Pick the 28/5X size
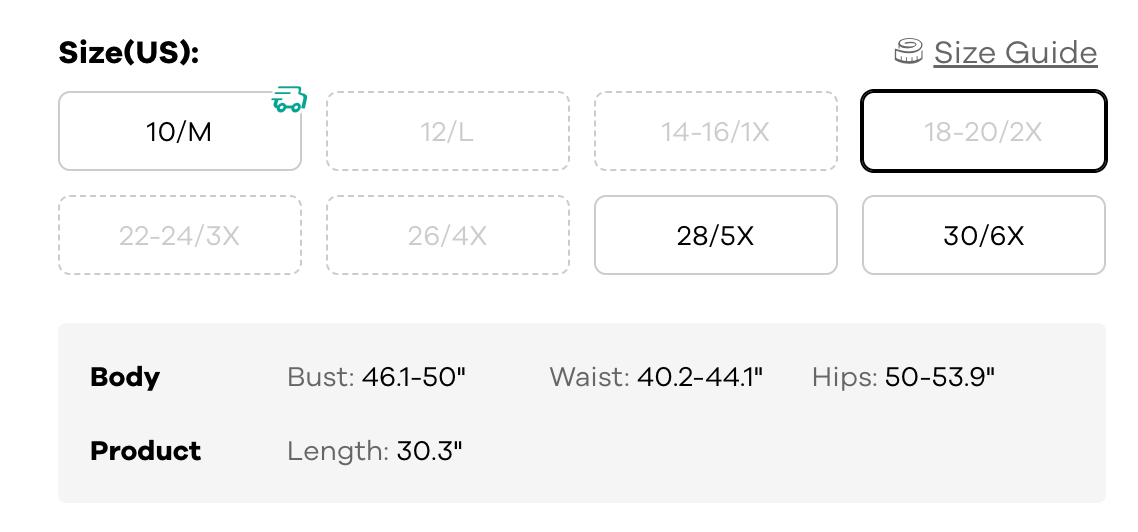This screenshot has height=532, width=1138. (x=715, y=235)
